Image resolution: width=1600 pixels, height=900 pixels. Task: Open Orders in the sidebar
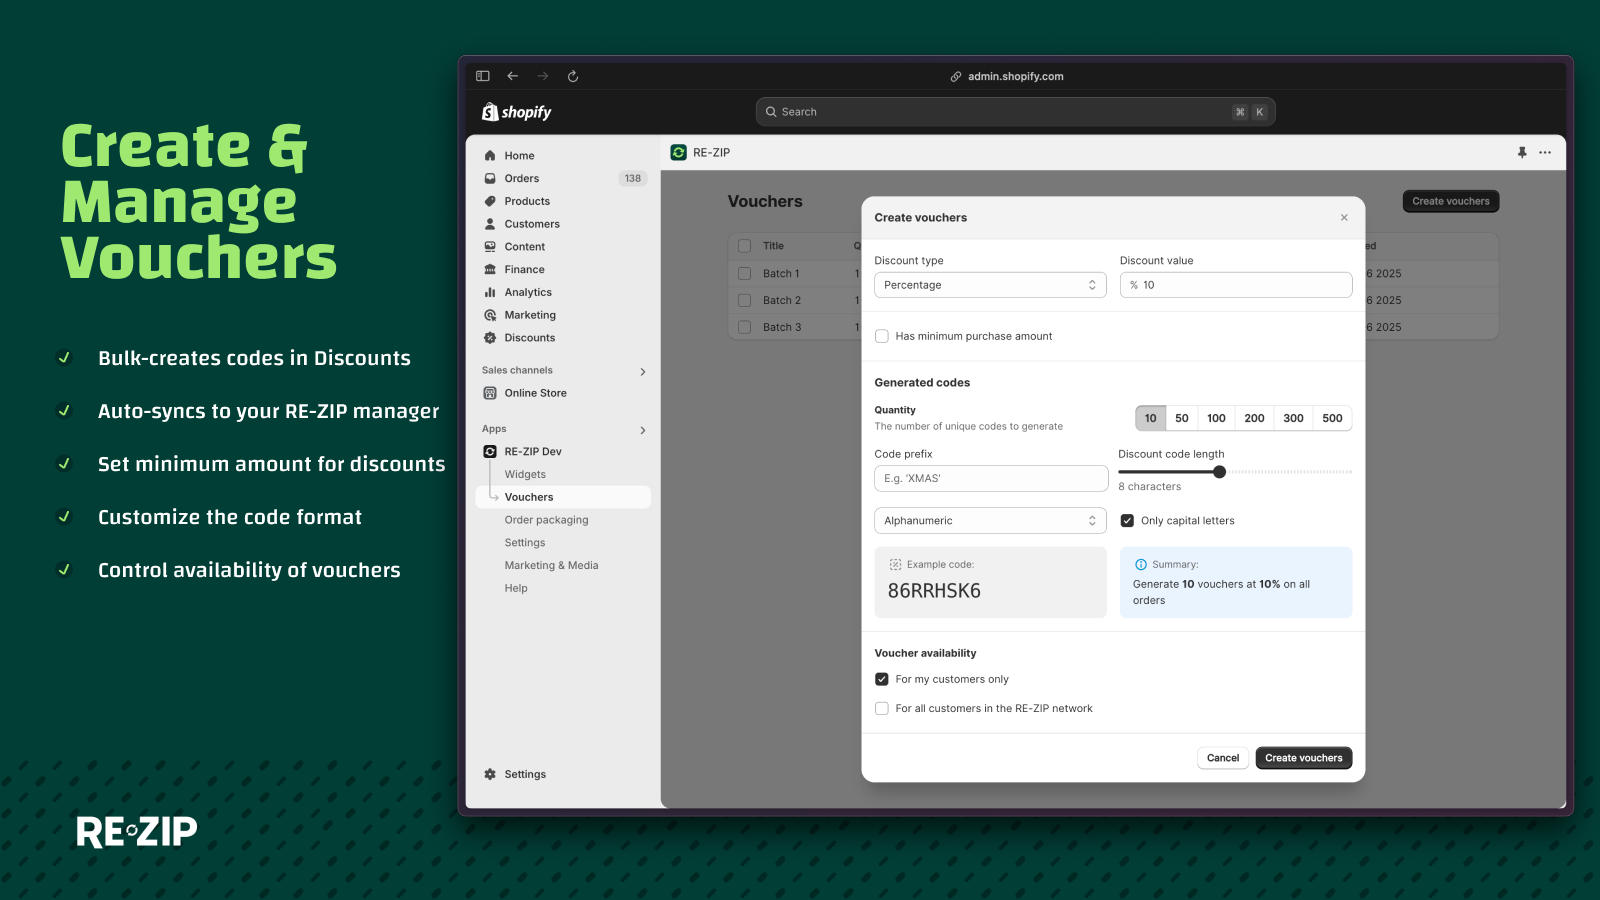[x=521, y=178]
